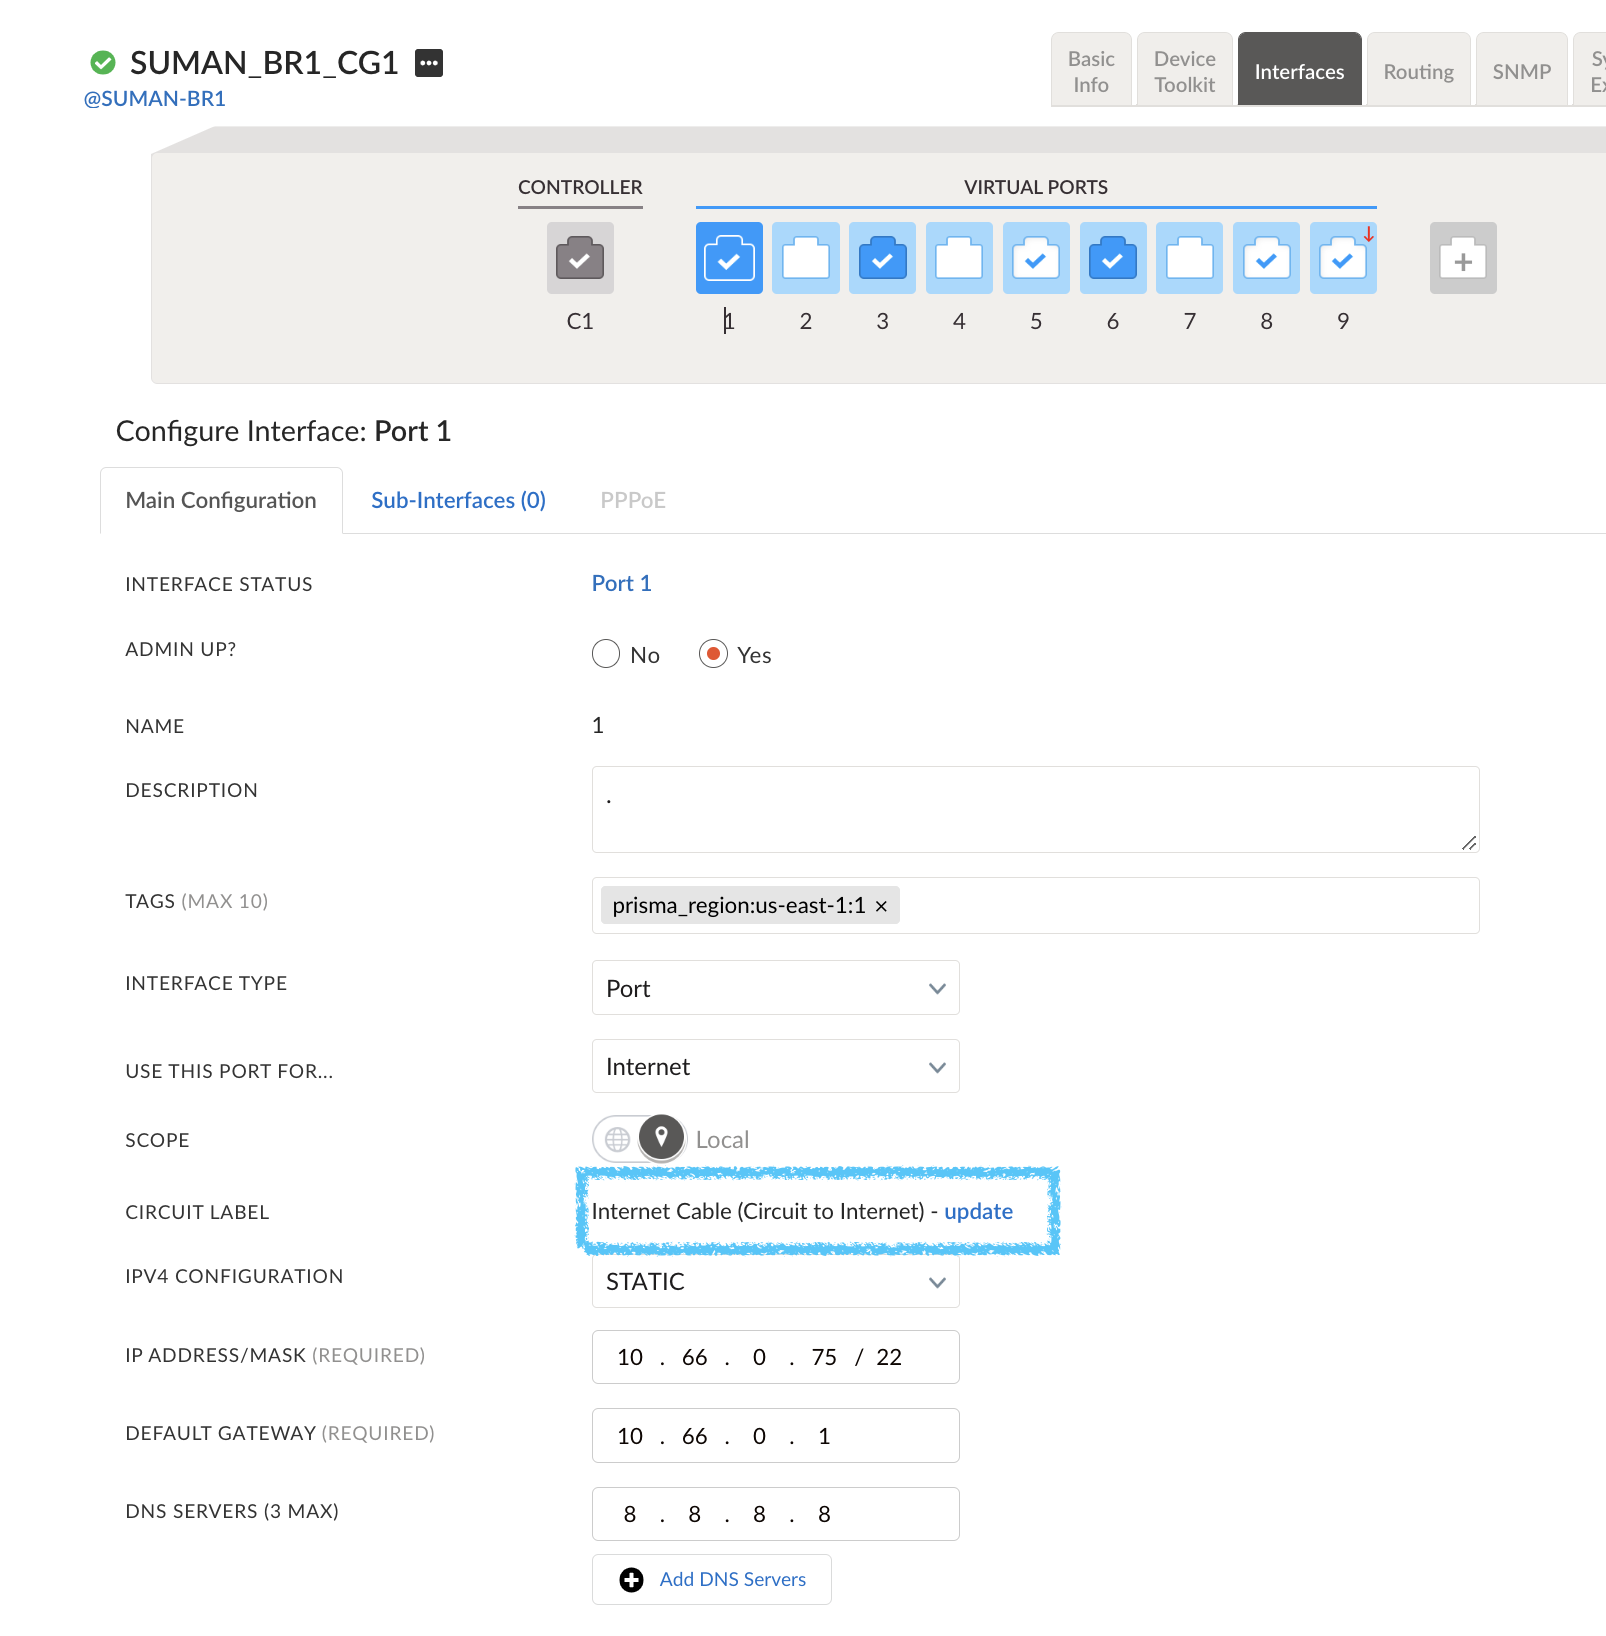Go to the Routing tab

pyautogui.click(x=1417, y=71)
